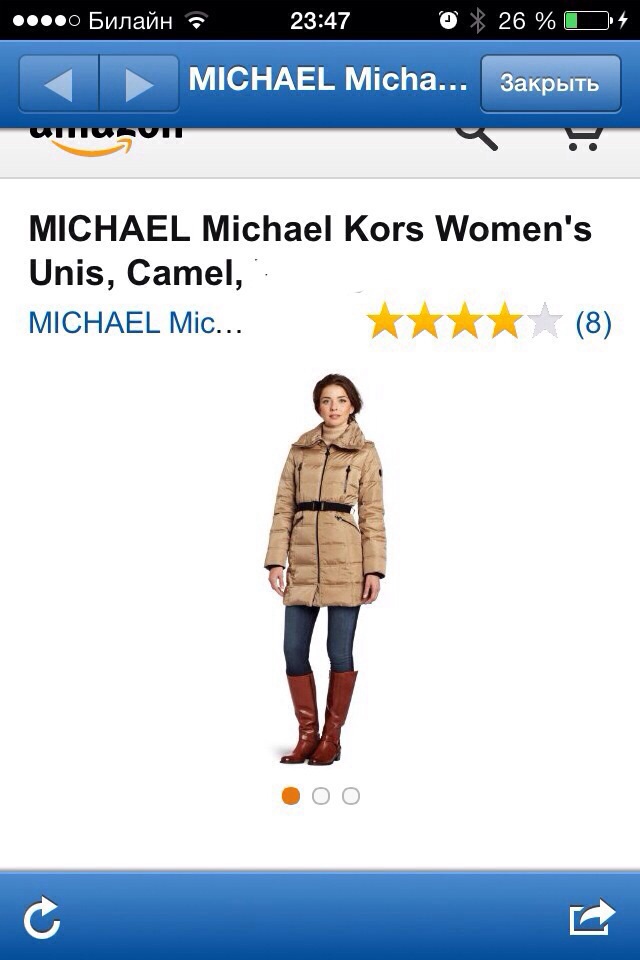Tap the battery indicator in status bar
Screen dimensions: 640x960
[x=587, y=21]
